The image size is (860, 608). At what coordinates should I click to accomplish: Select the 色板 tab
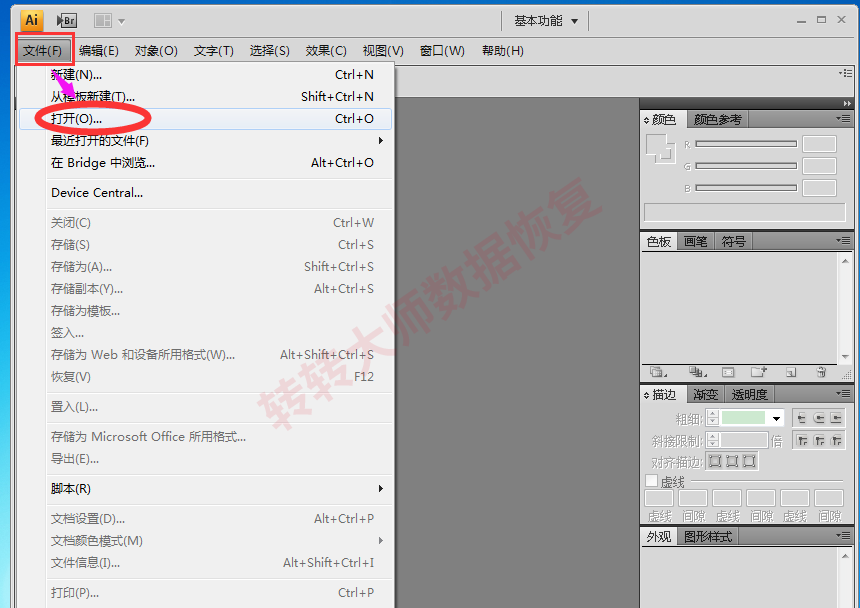[658, 242]
